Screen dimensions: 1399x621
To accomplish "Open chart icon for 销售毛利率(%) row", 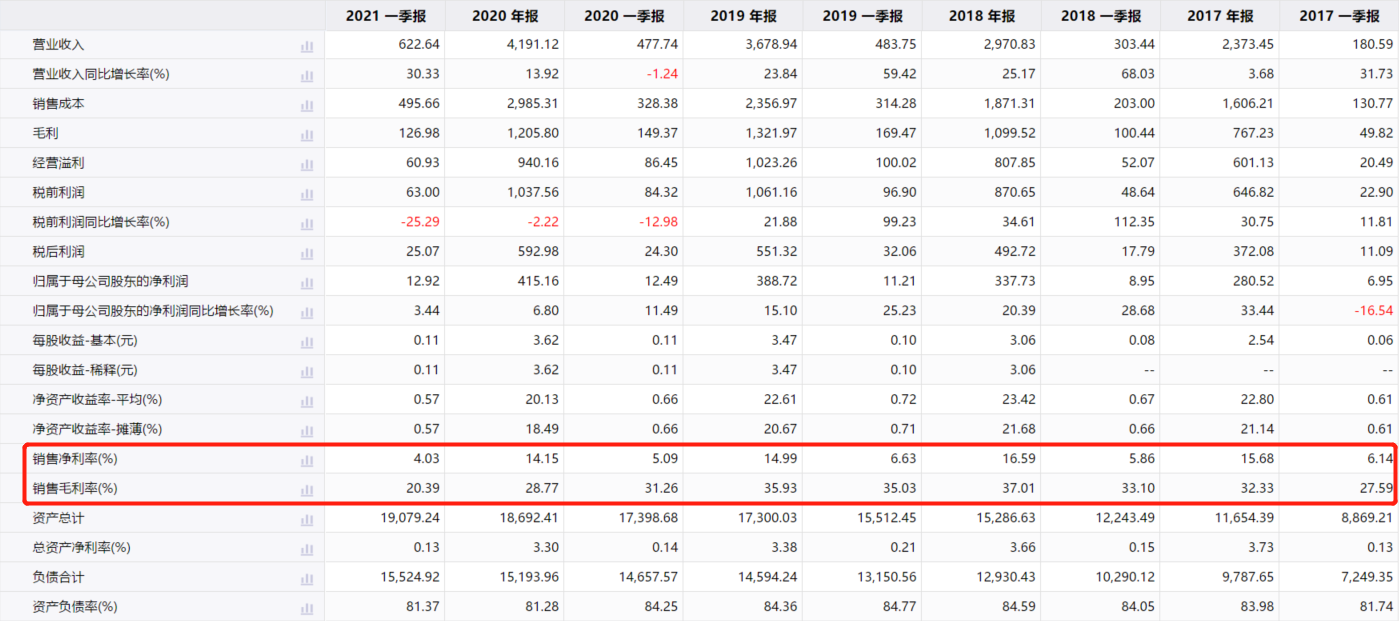I will click(307, 490).
